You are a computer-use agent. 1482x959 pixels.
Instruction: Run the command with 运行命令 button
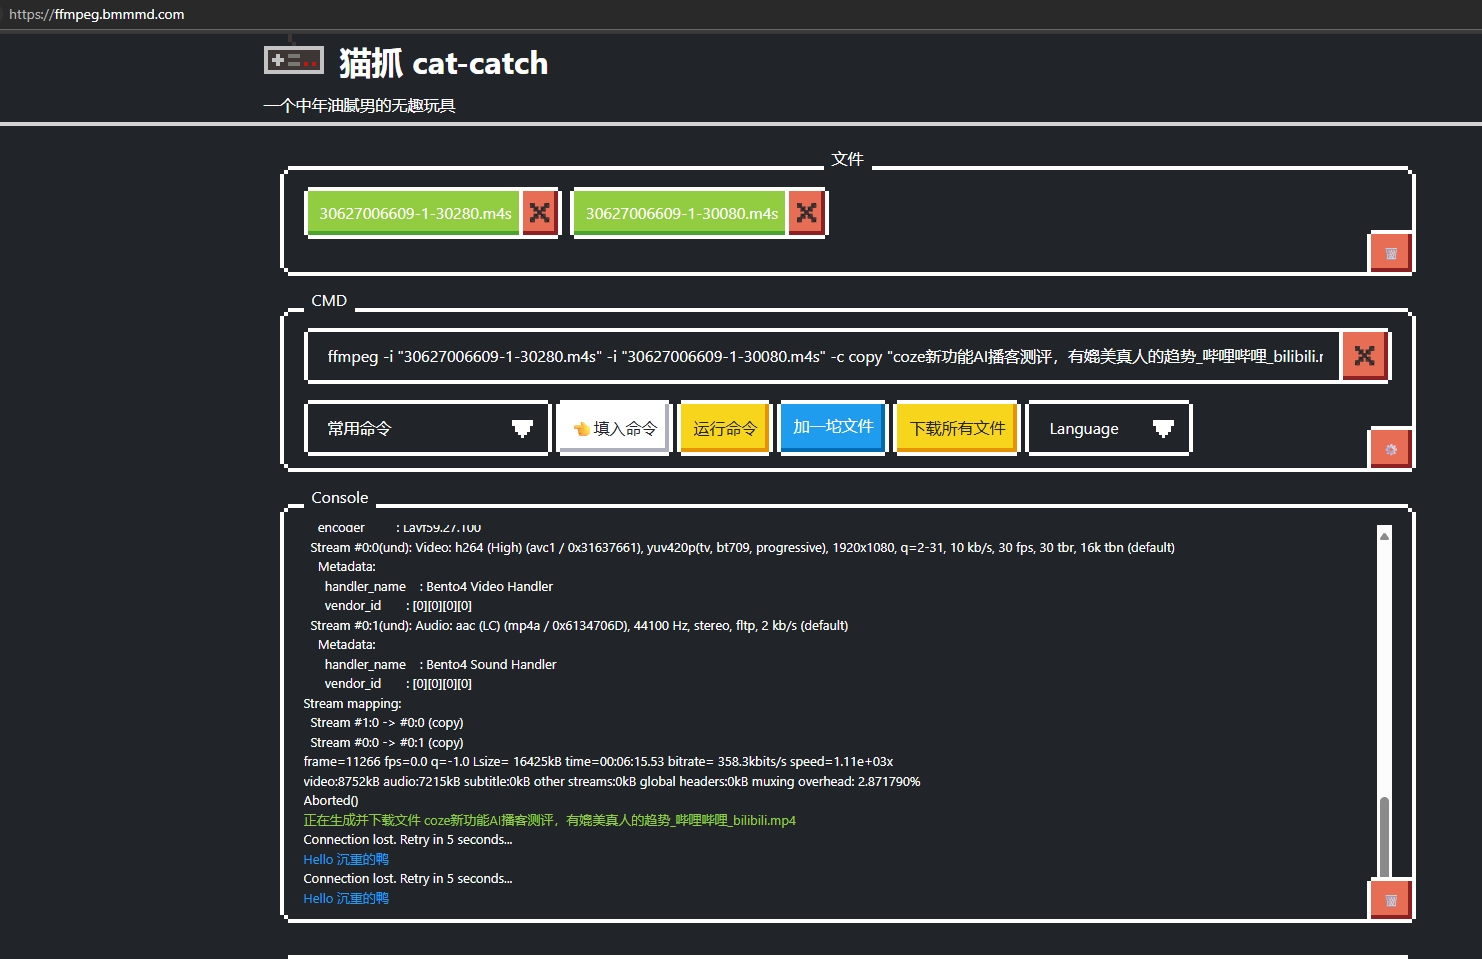tap(724, 429)
